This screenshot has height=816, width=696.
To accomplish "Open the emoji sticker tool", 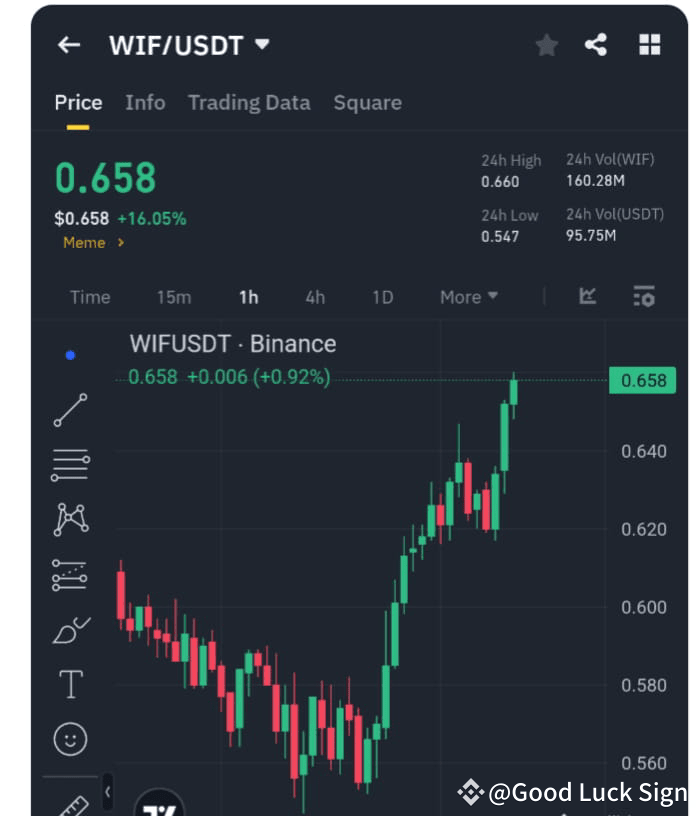I will 70,740.
